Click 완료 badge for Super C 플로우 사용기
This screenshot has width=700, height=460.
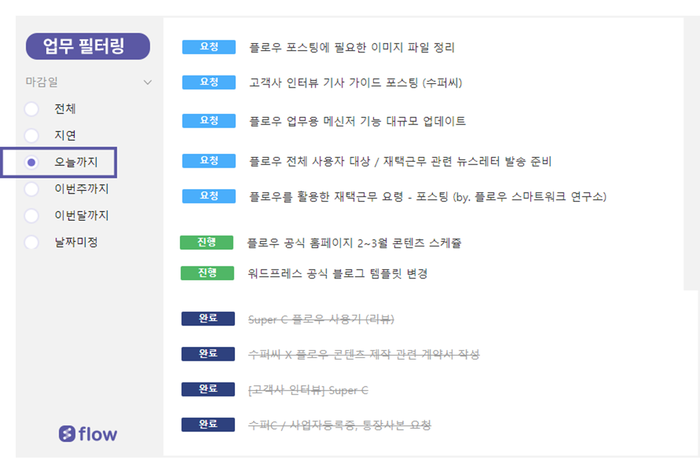(208, 319)
